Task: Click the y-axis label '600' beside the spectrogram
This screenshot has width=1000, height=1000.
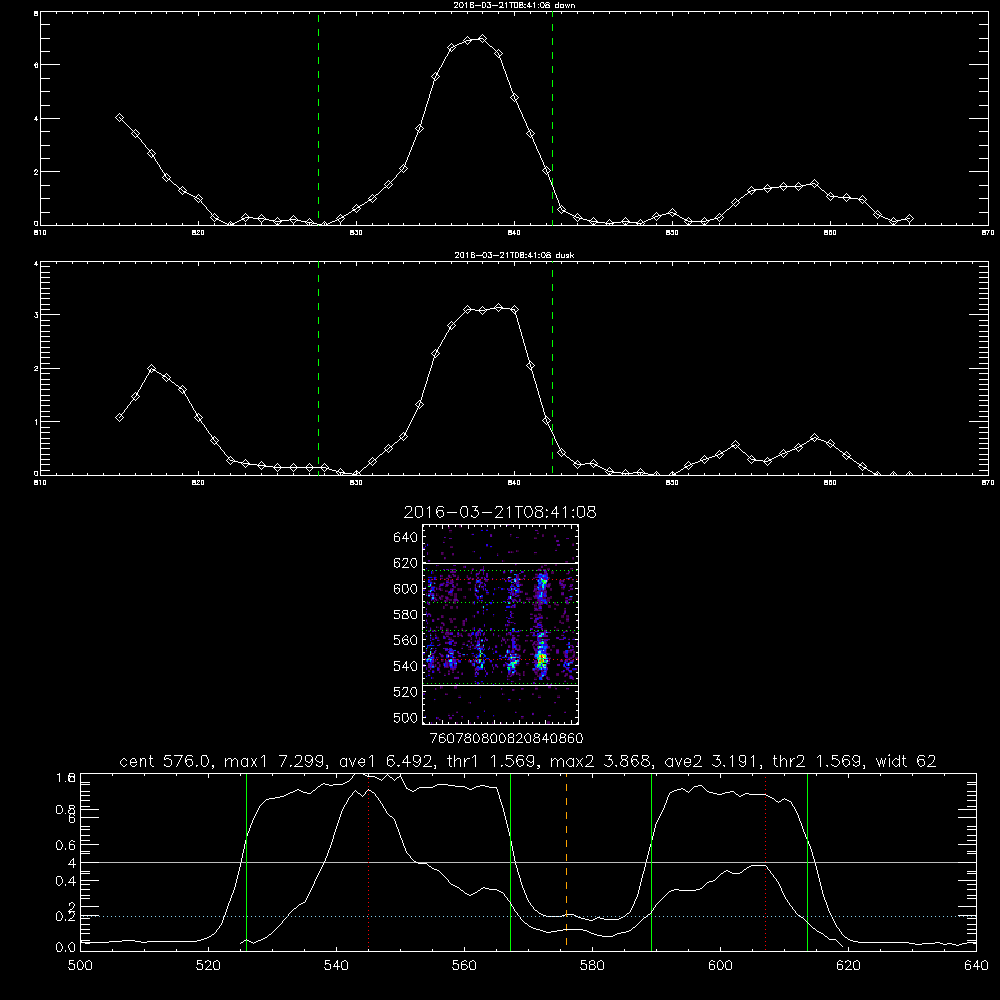Action: (x=406, y=589)
